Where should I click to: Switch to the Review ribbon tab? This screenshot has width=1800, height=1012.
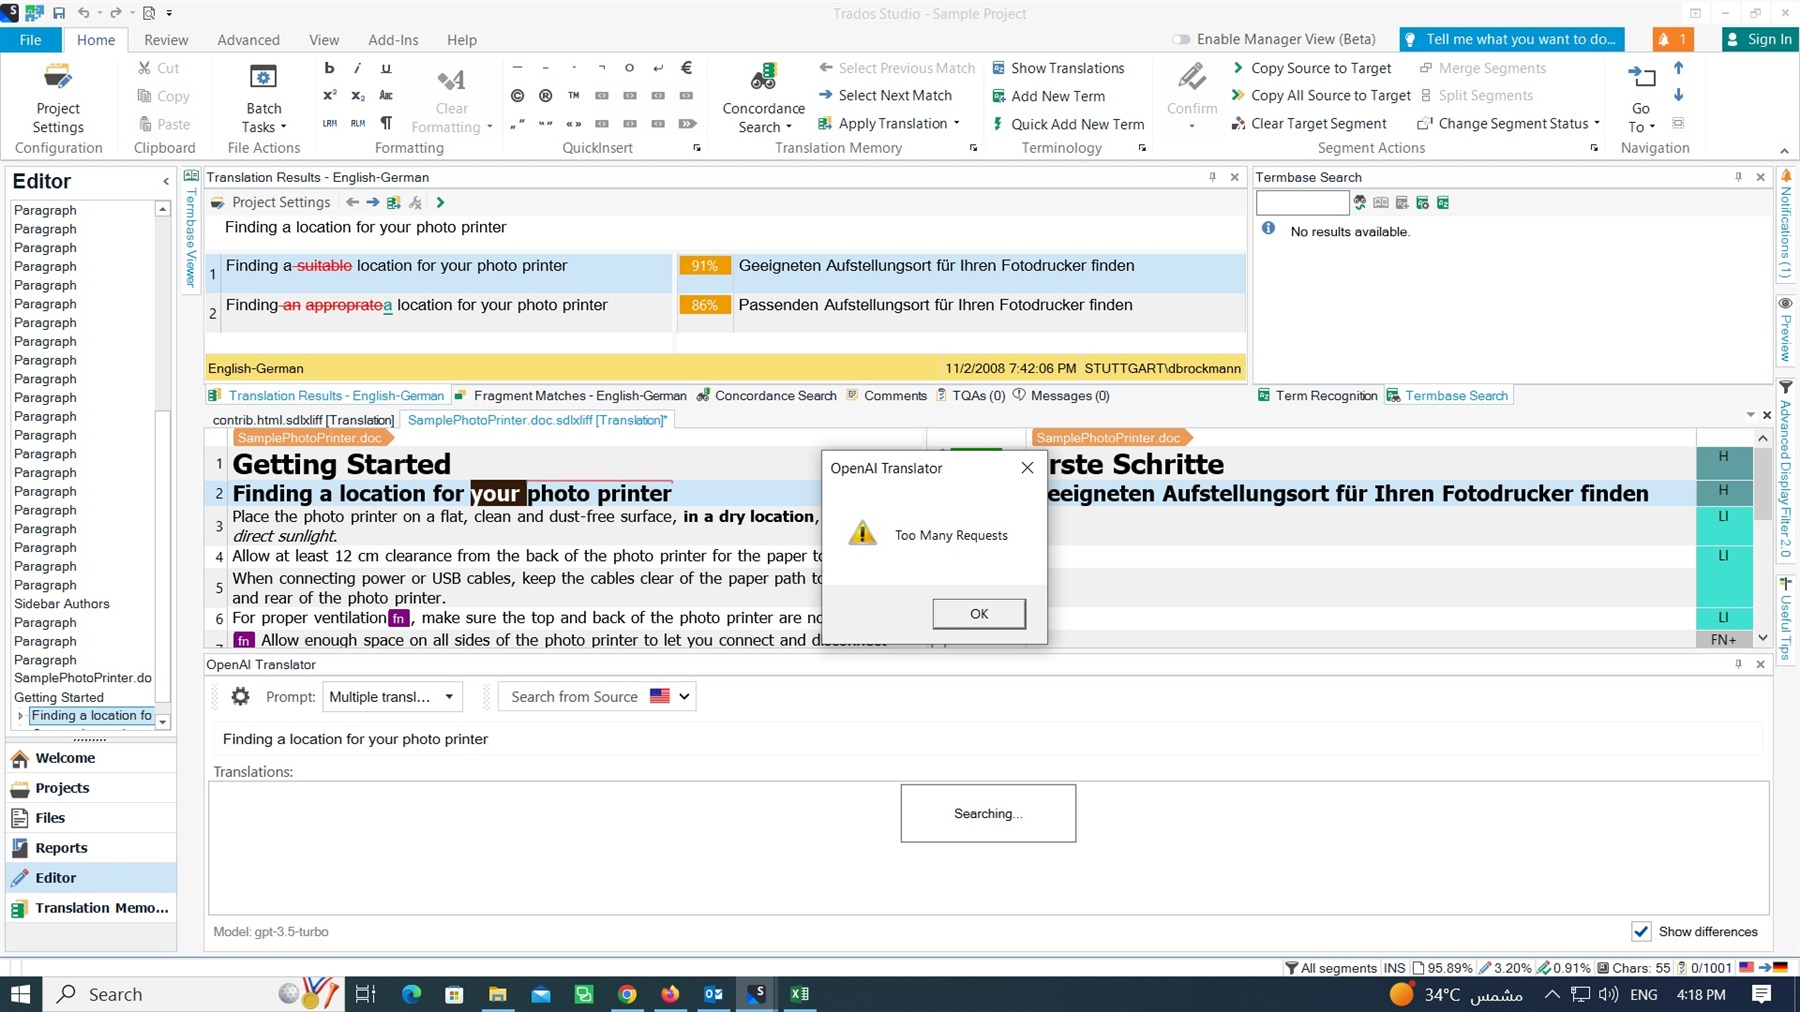point(166,40)
